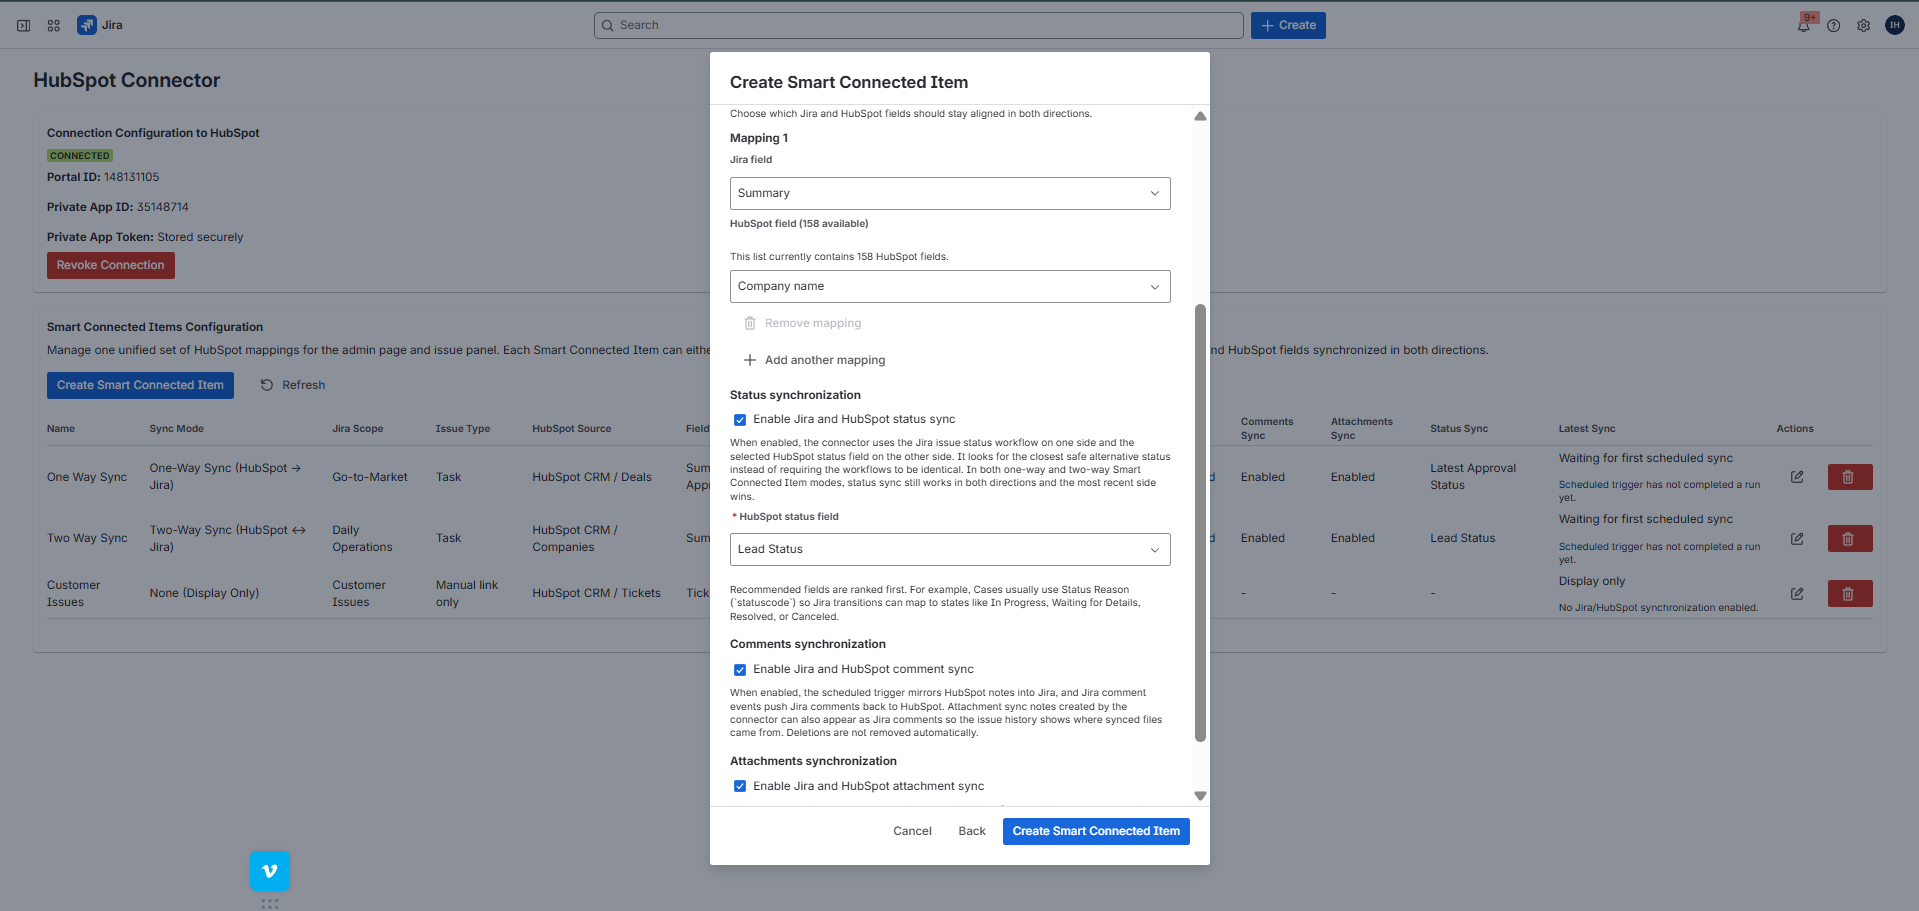Change the Company name HubSpot field dropdown
This screenshot has height=911, width=1919.
point(949,286)
